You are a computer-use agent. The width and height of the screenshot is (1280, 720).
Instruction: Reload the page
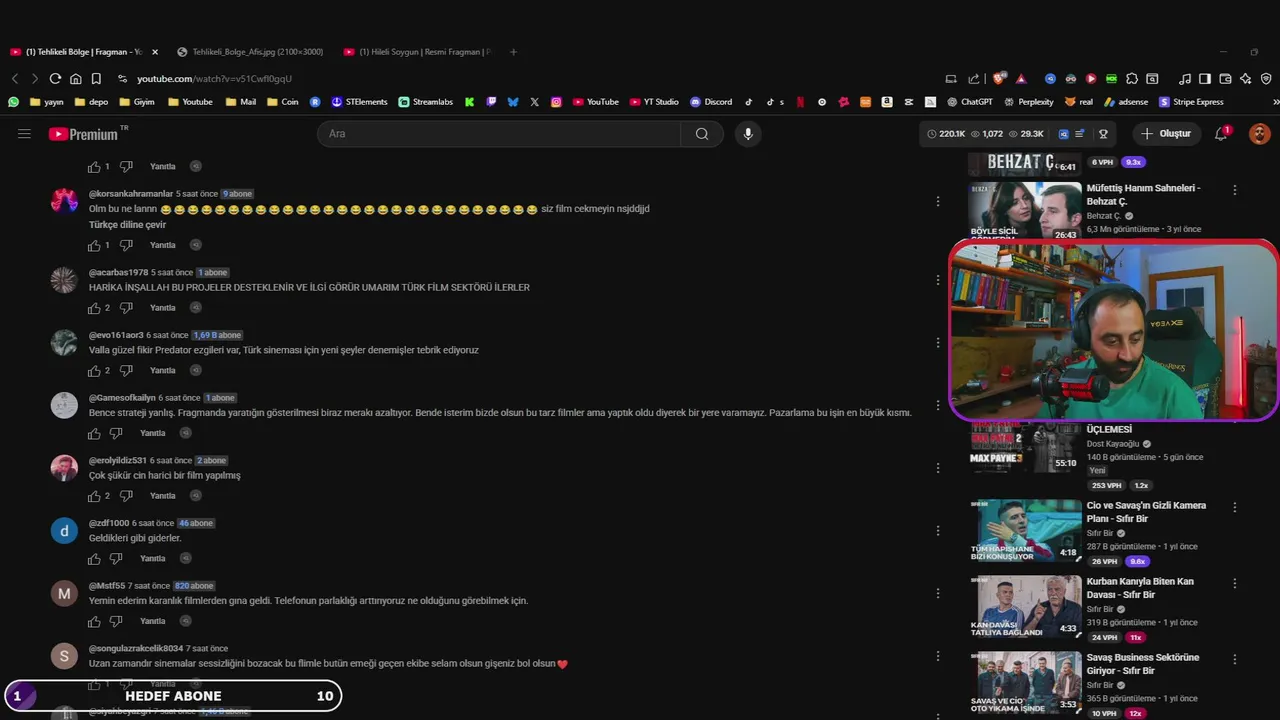(x=55, y=79)
